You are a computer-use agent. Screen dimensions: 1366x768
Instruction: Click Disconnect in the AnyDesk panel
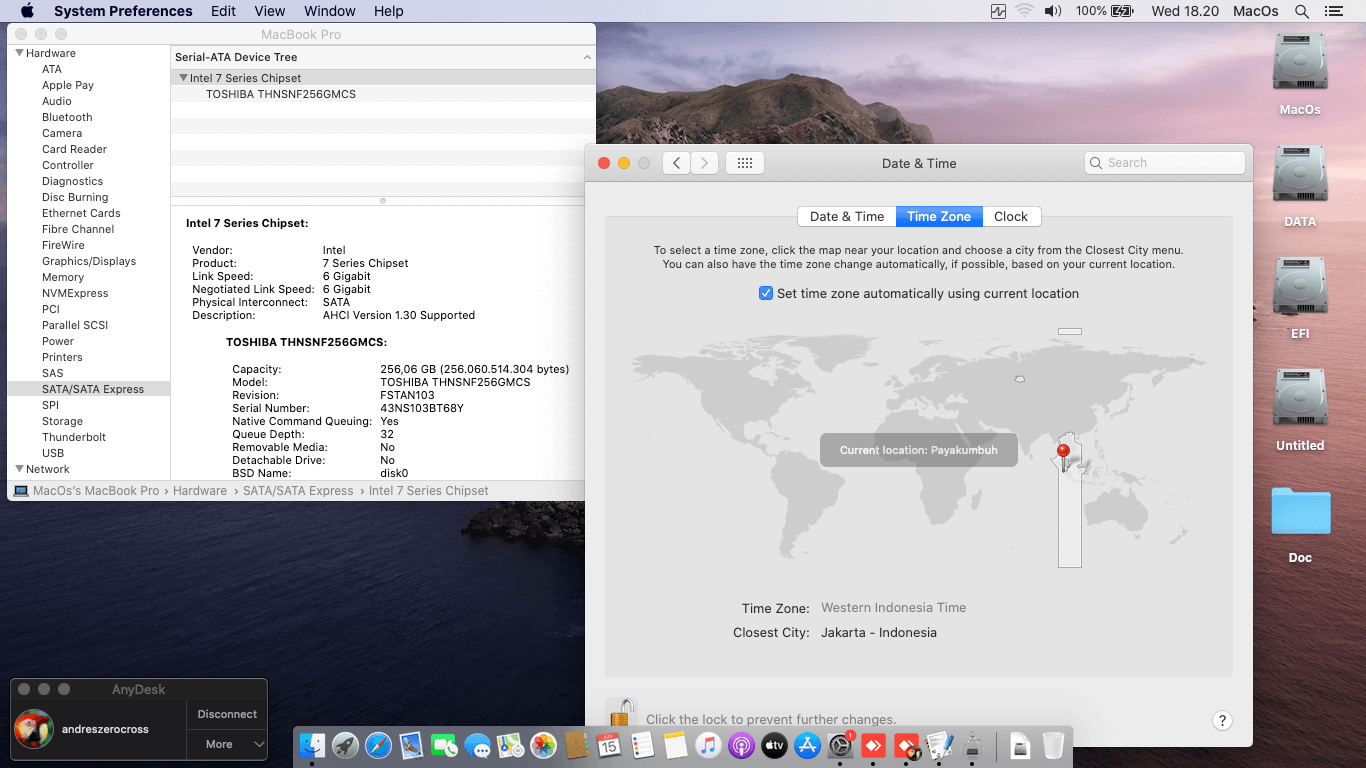(x=227, y=714)
